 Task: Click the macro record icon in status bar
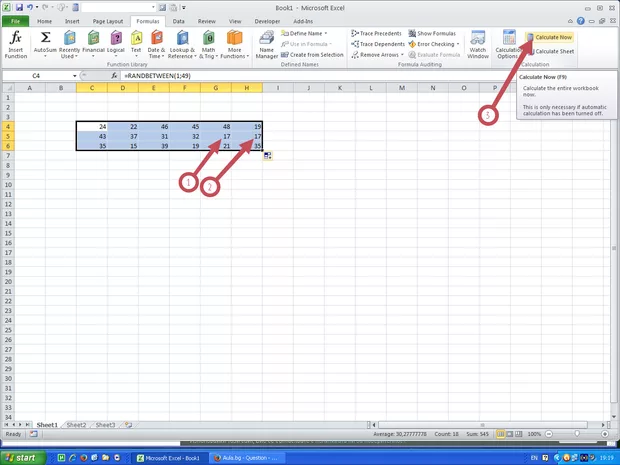[34, 434]
